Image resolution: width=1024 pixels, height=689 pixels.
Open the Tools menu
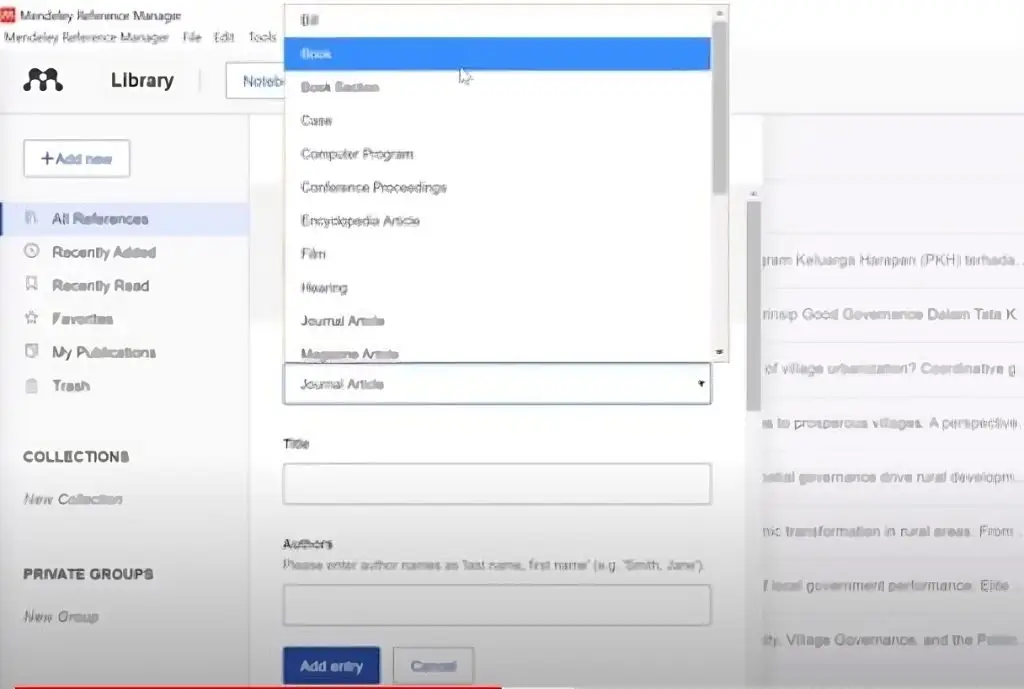click(x=261, y=36)
